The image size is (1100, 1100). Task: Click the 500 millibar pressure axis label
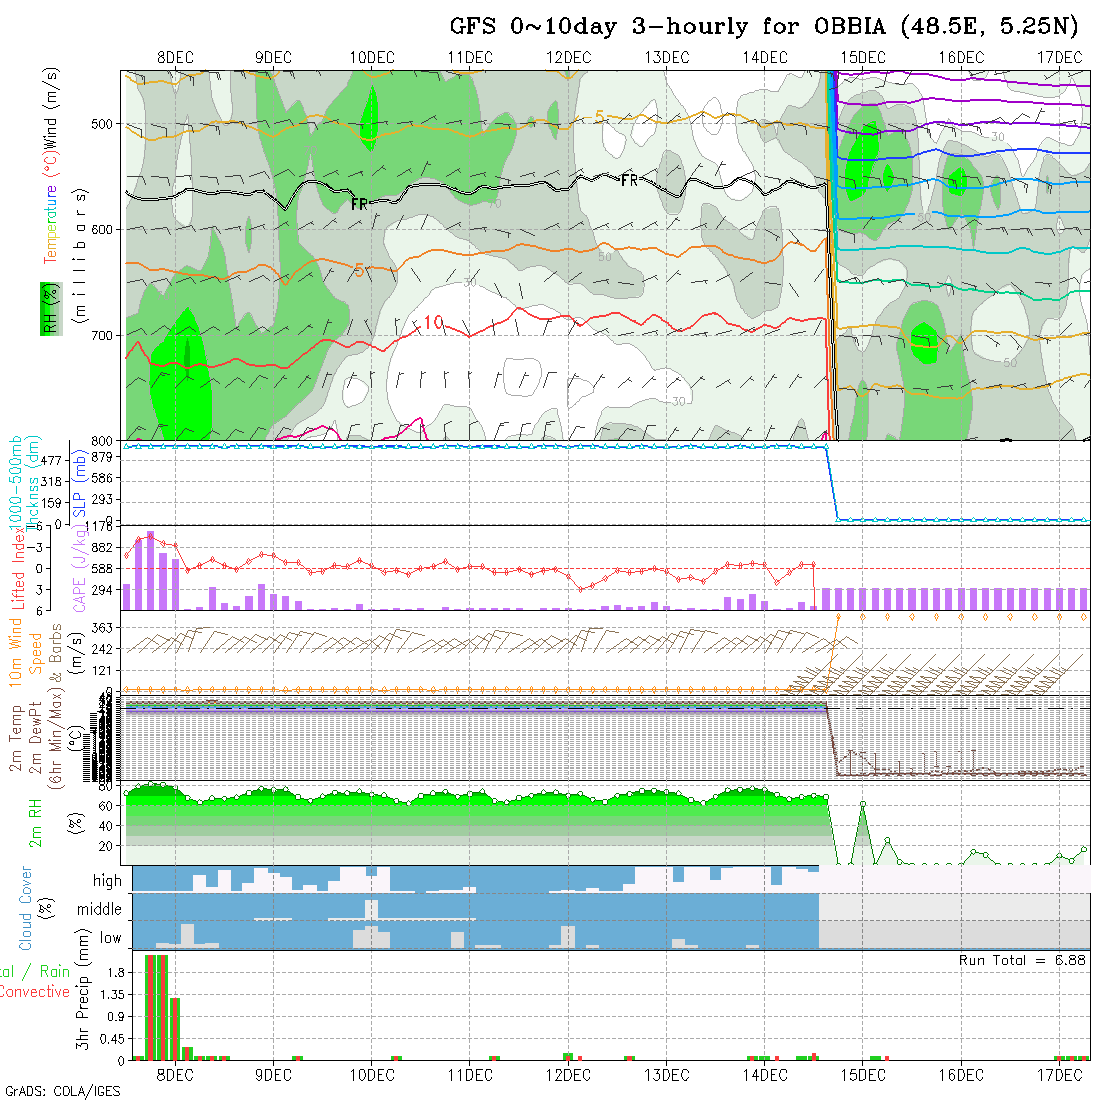(106, 124)
